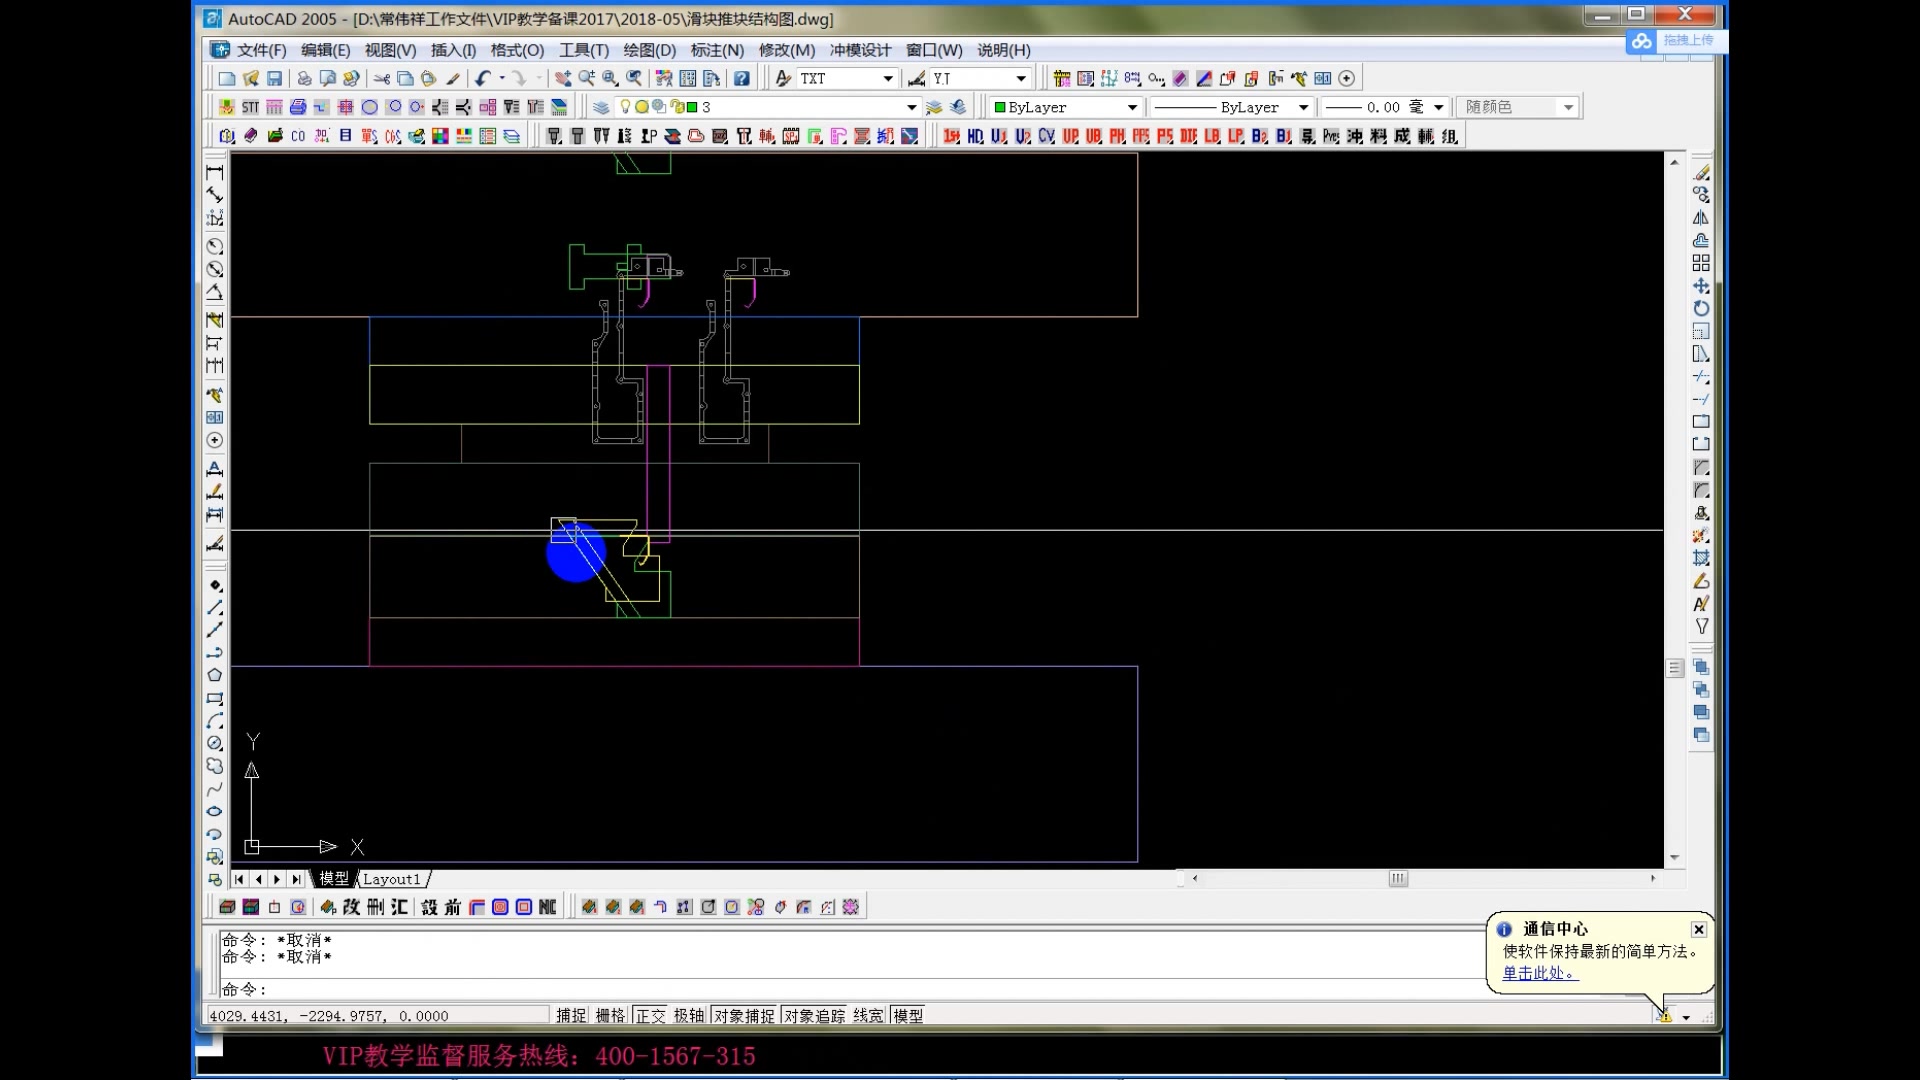Viewport: 1920px width, 1080px height.
Task: Toggle 栅格 grid display in status bar
Action: point(610,1016)
